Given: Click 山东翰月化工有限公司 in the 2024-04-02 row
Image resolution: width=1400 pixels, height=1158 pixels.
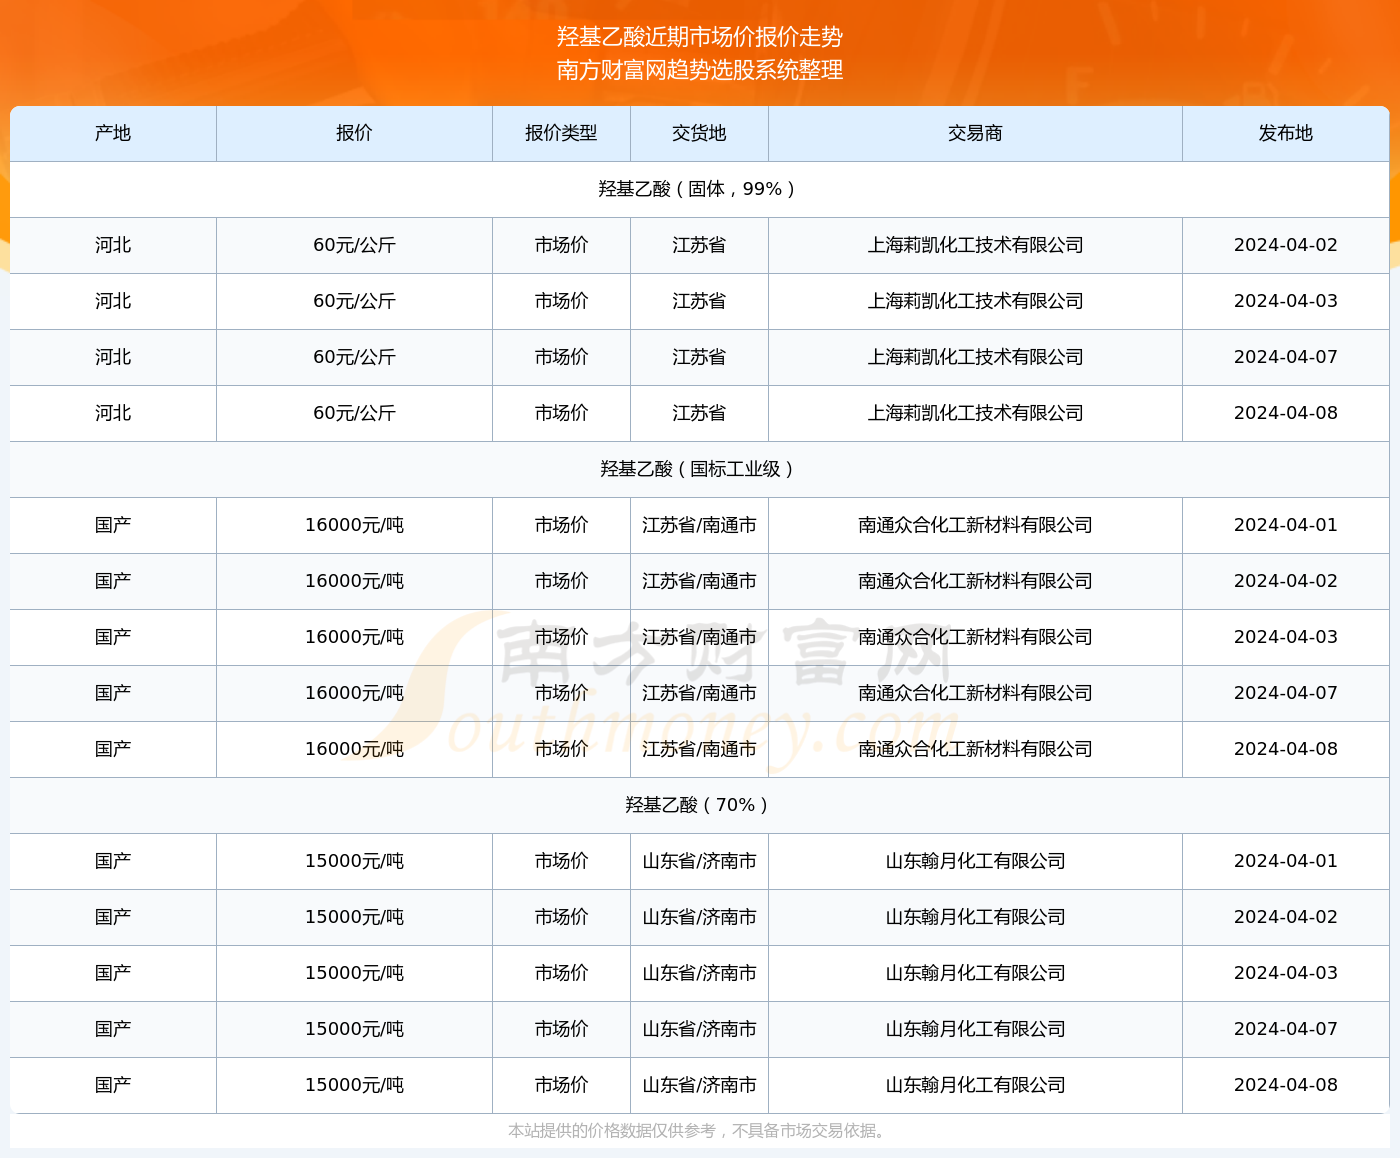Looking at the screenshot, I should click(975, 917).
